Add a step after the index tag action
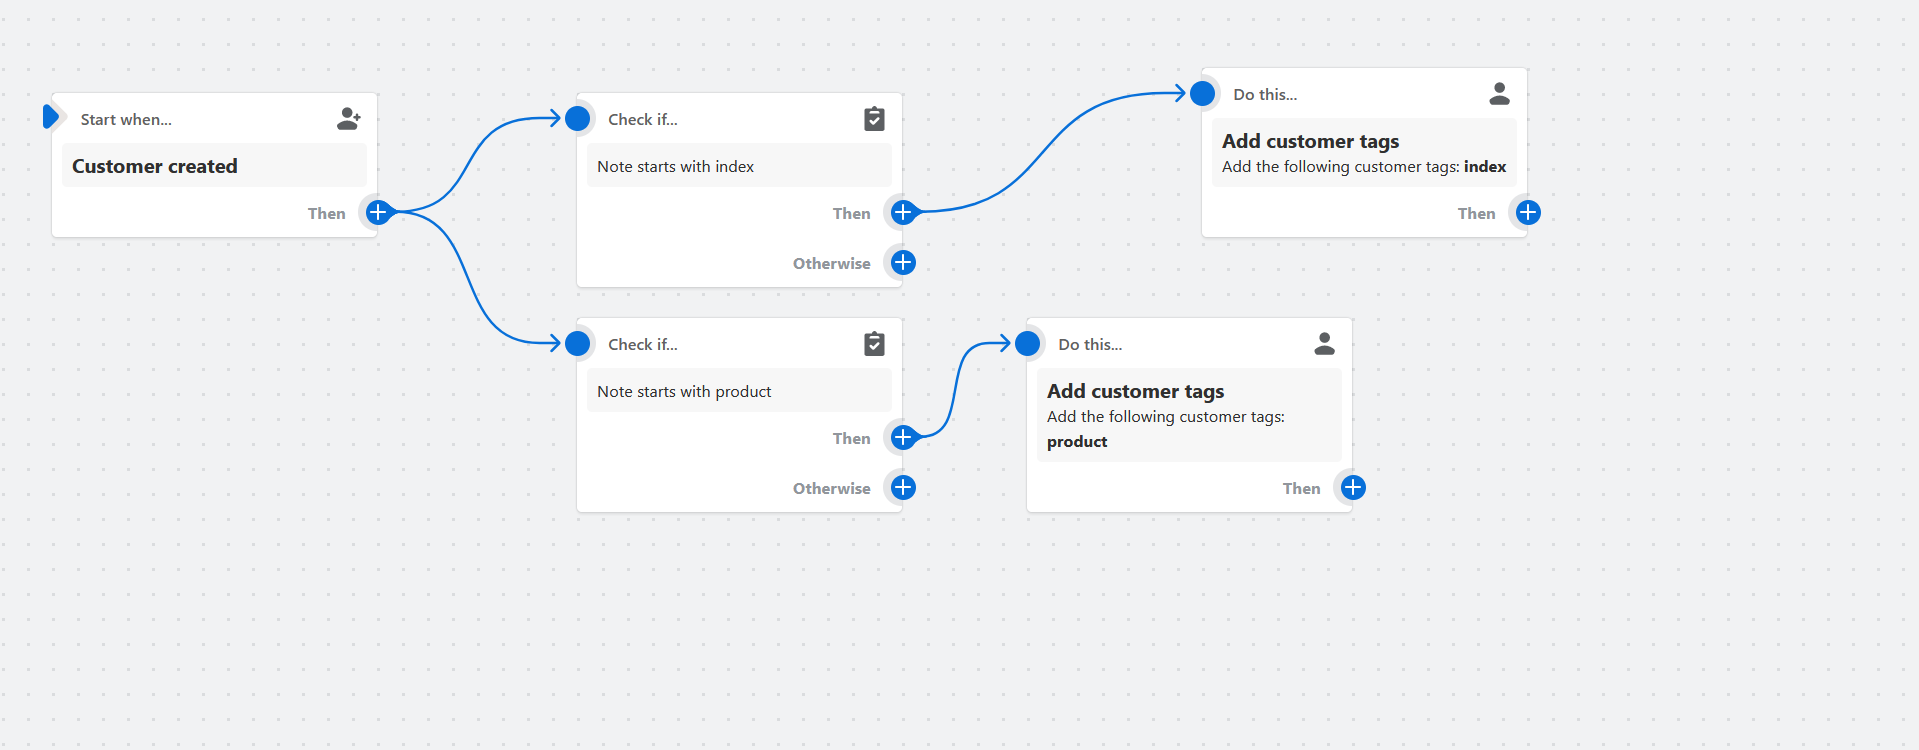The width and height of the screenshot is (1919, 750). 1528,212
